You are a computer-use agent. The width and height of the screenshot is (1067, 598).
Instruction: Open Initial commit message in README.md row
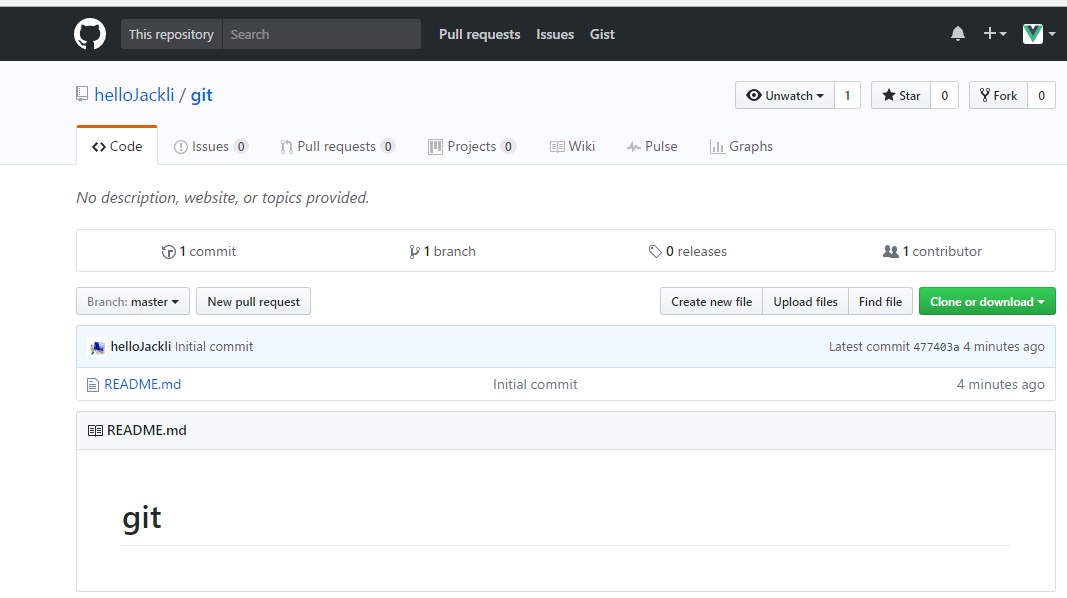point(535,384)
